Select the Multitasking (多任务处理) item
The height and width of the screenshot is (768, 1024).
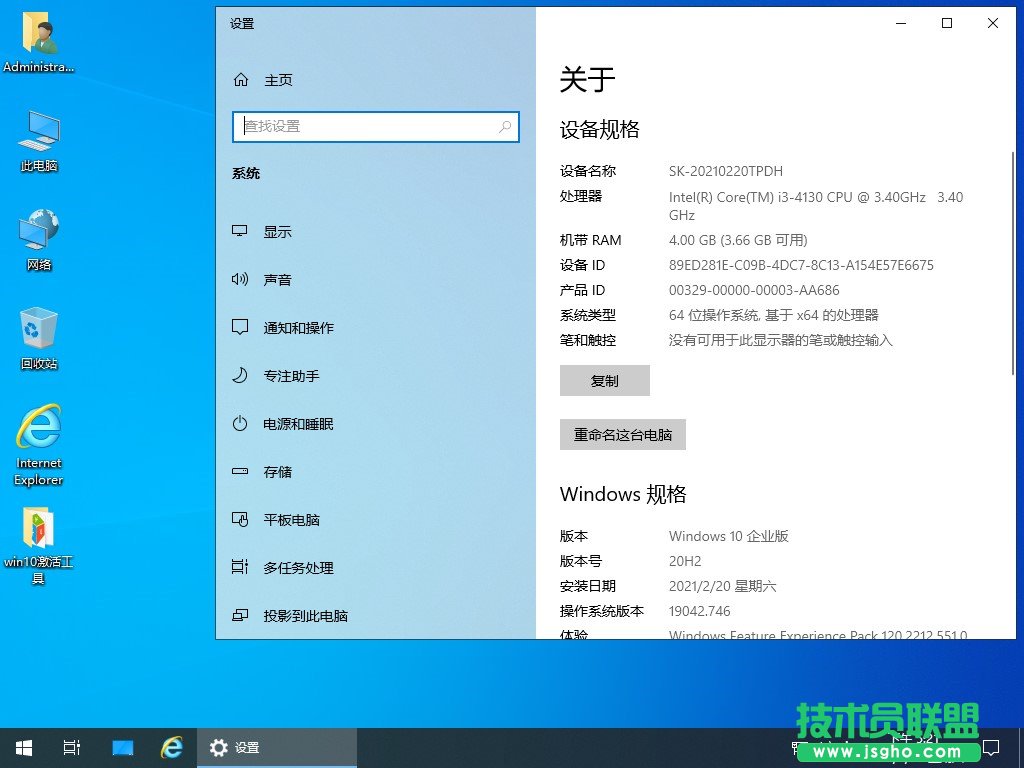click(298, 568)
